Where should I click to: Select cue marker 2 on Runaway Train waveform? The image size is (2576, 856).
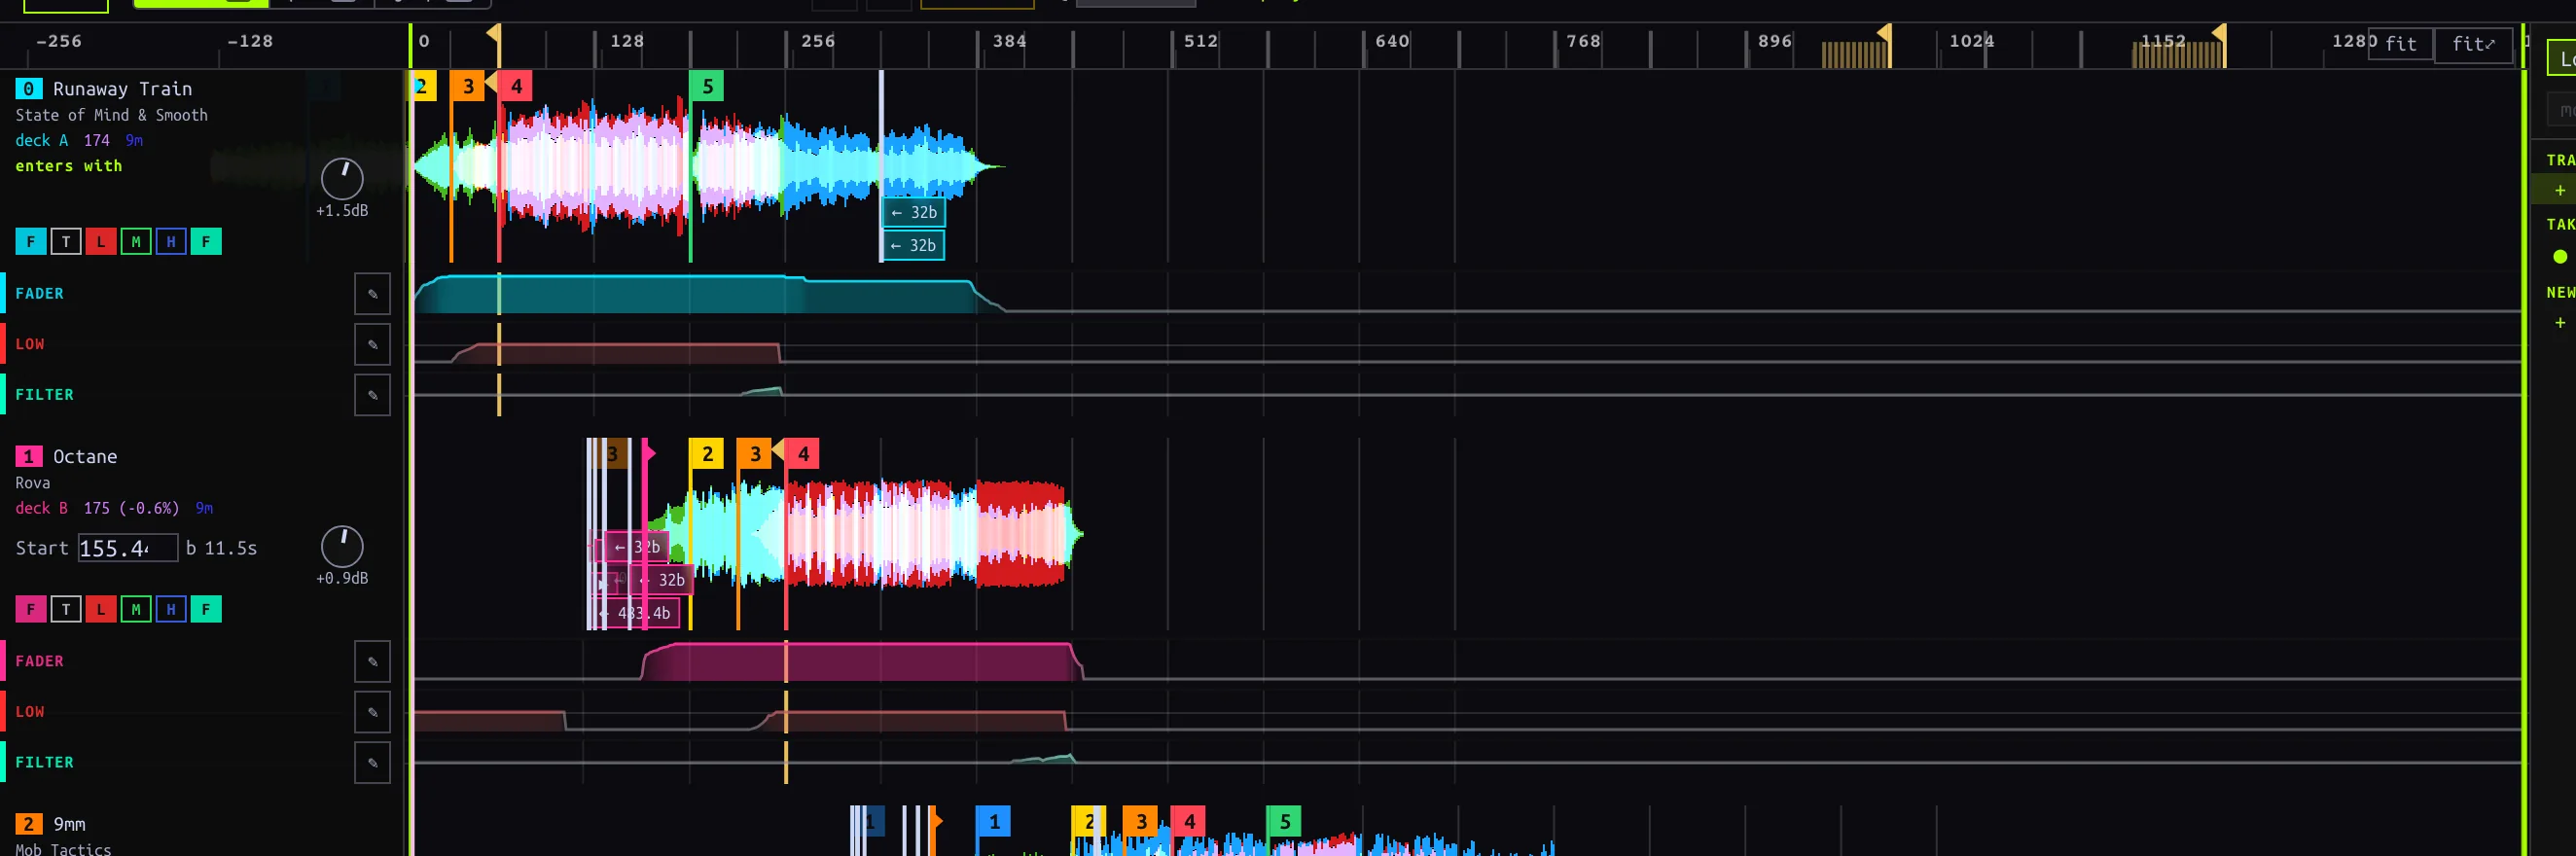tap(423, 86)
